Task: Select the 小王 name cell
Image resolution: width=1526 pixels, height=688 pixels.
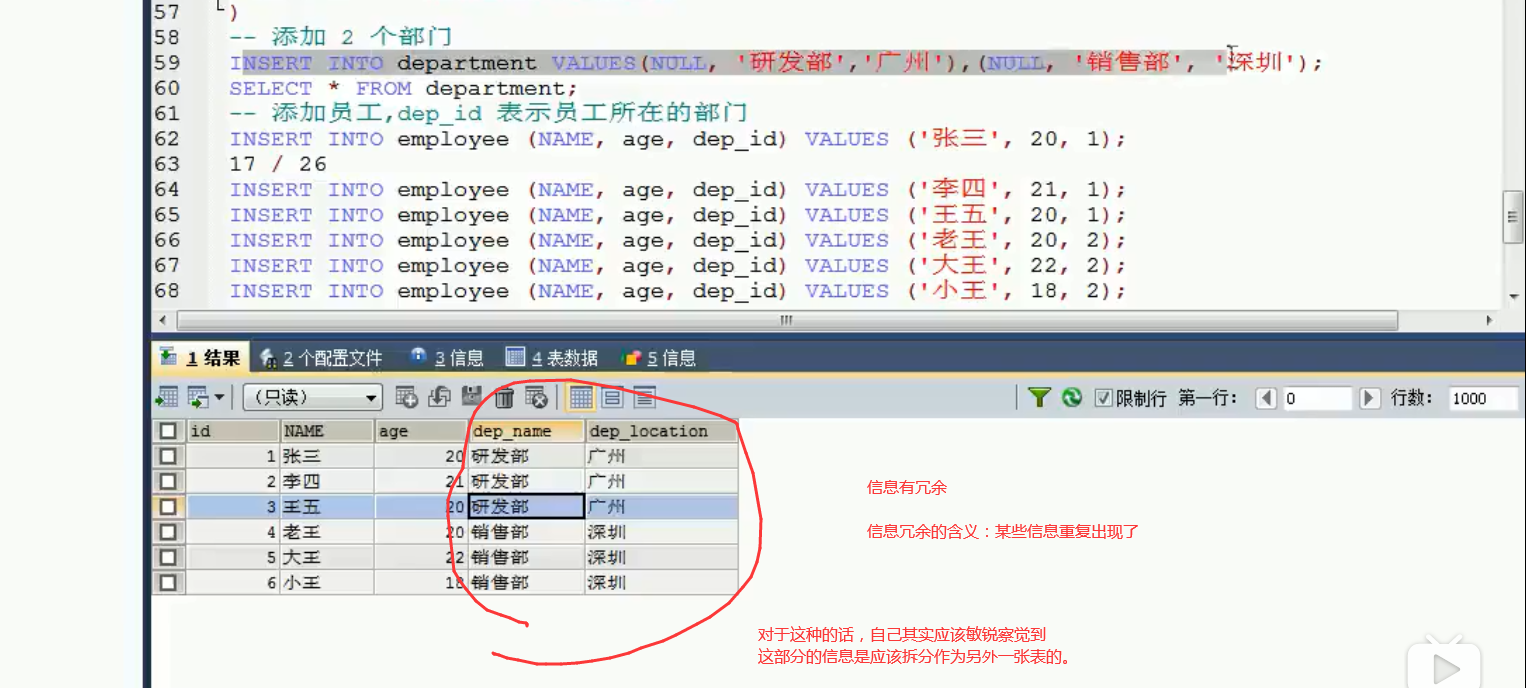Action: (x=327, y=582)
